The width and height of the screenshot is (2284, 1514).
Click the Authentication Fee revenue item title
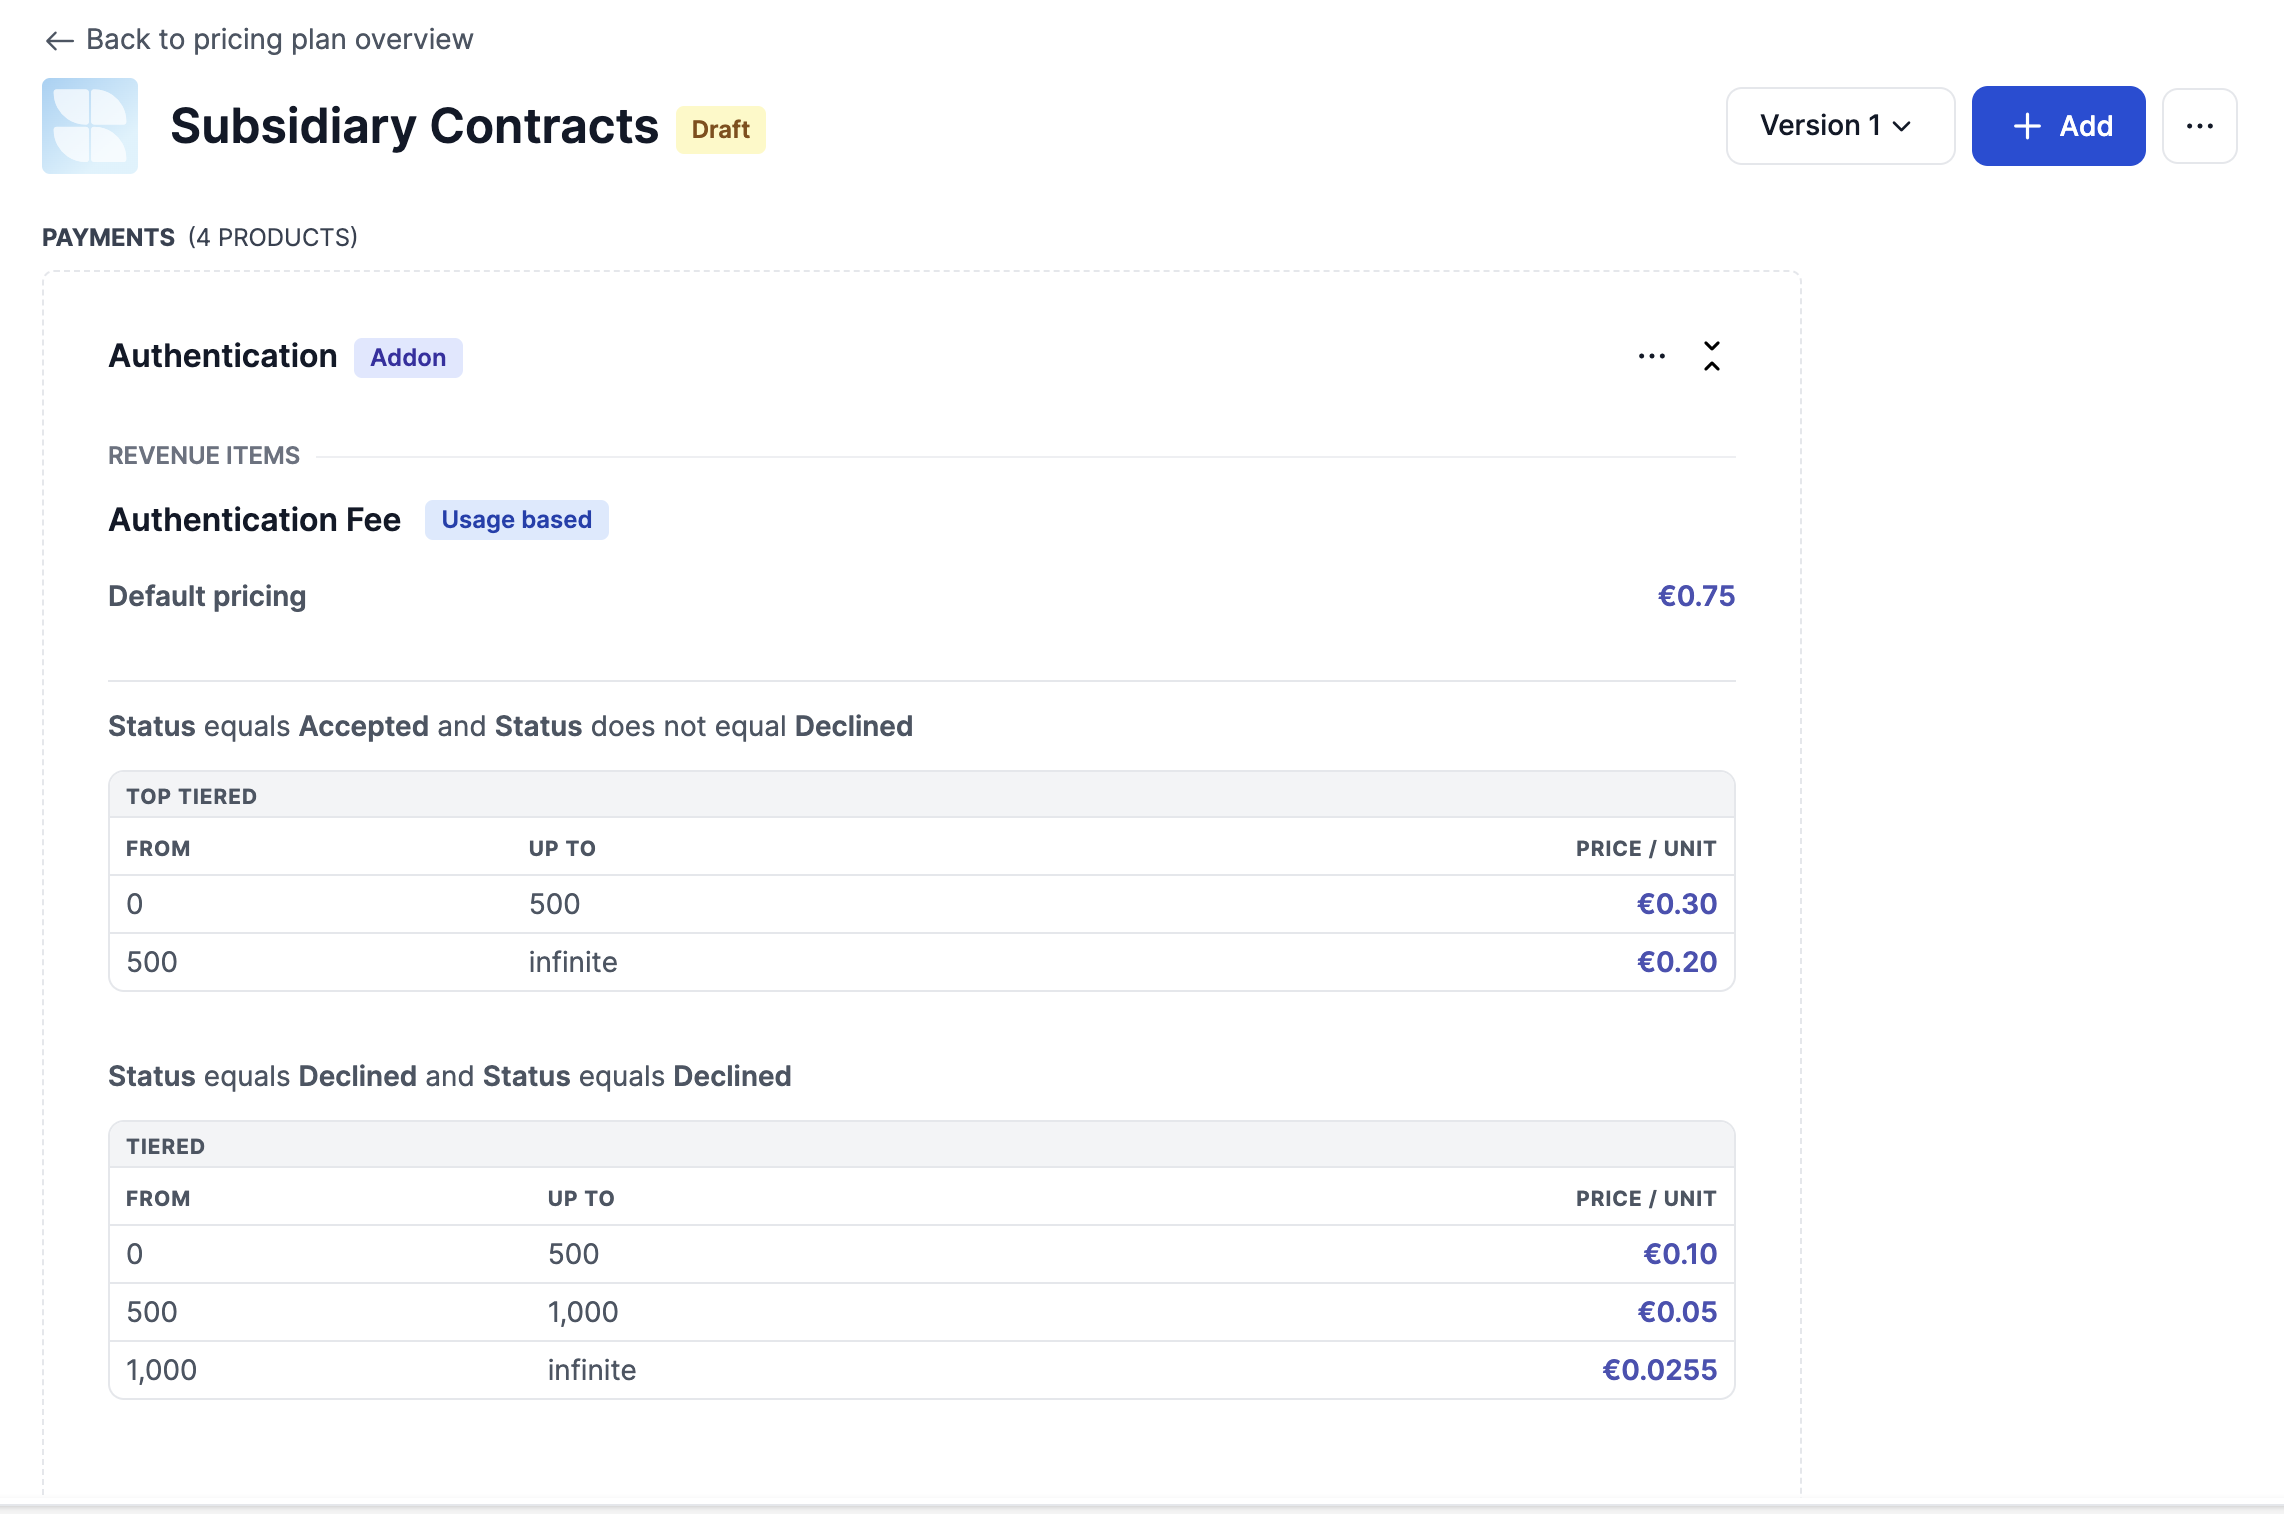click(254, 520)
